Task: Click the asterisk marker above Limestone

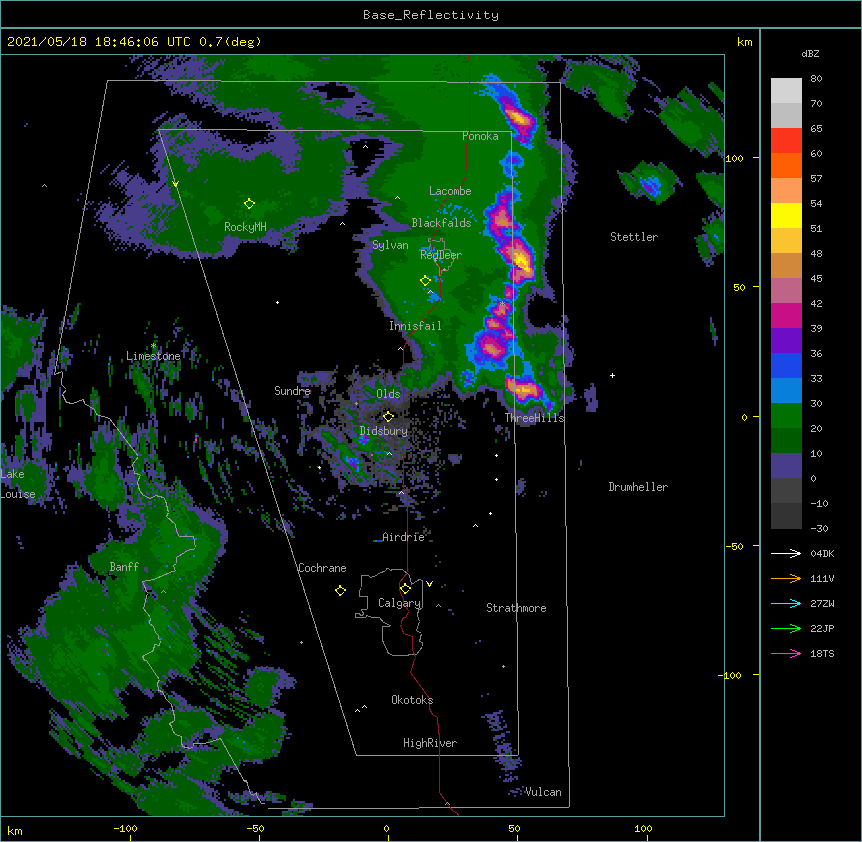Action: point(153,346)
